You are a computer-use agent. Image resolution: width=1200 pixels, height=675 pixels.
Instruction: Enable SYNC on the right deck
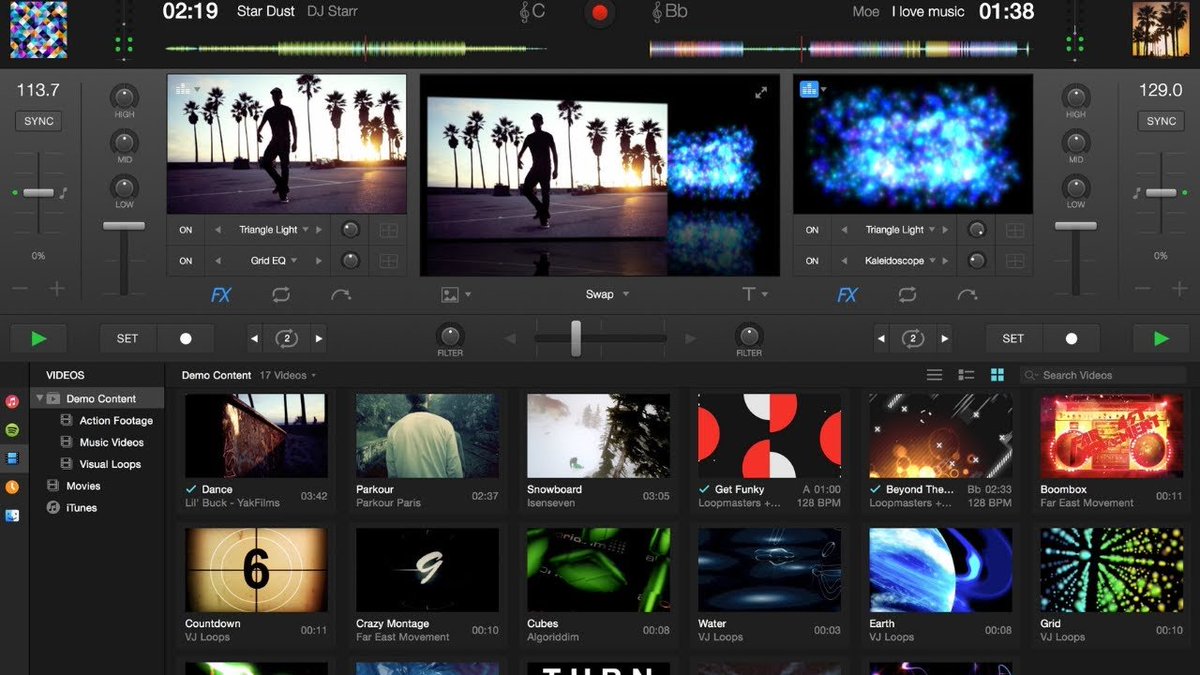(x=1161, y=121)
